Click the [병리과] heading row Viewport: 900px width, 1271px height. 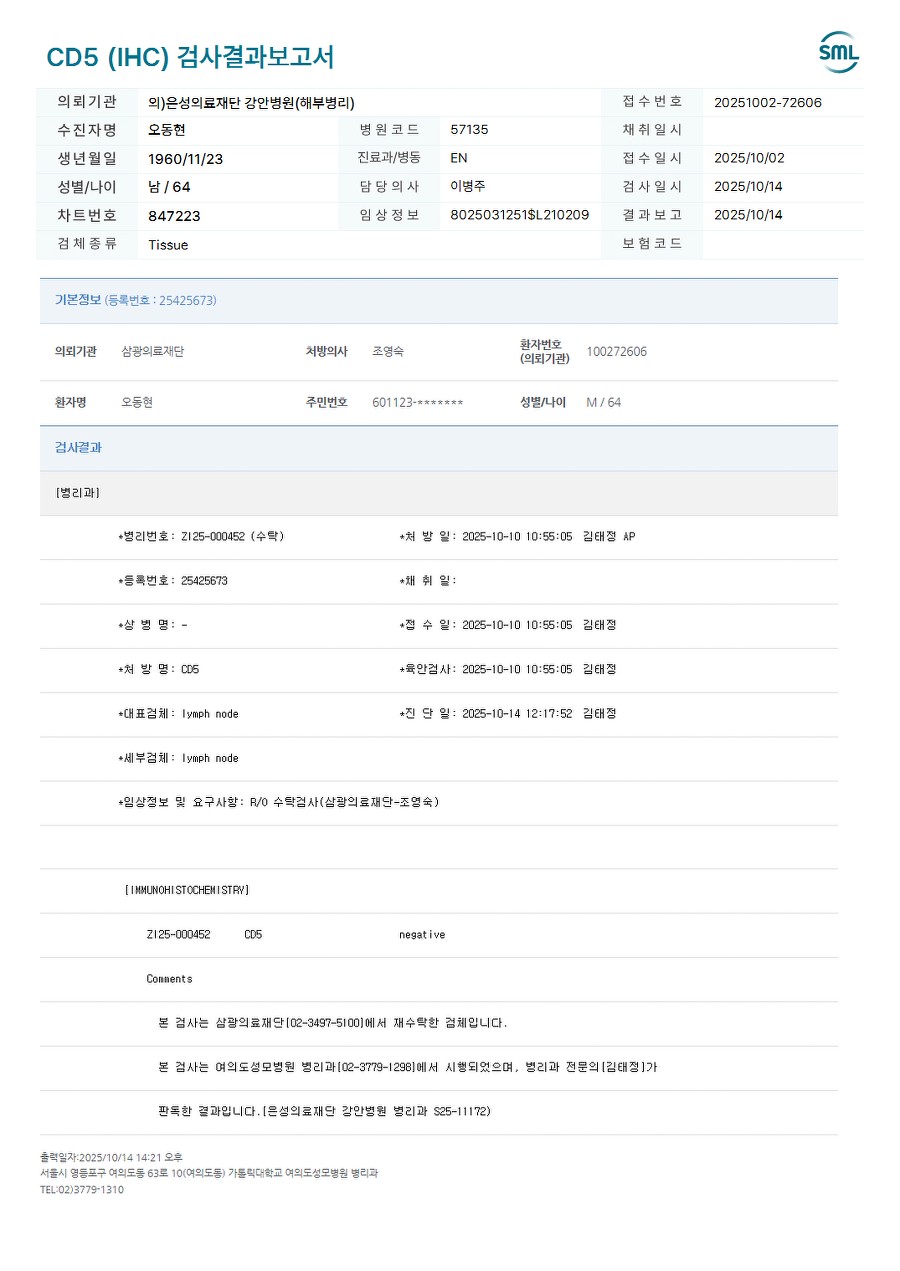[x=439, y=493]
